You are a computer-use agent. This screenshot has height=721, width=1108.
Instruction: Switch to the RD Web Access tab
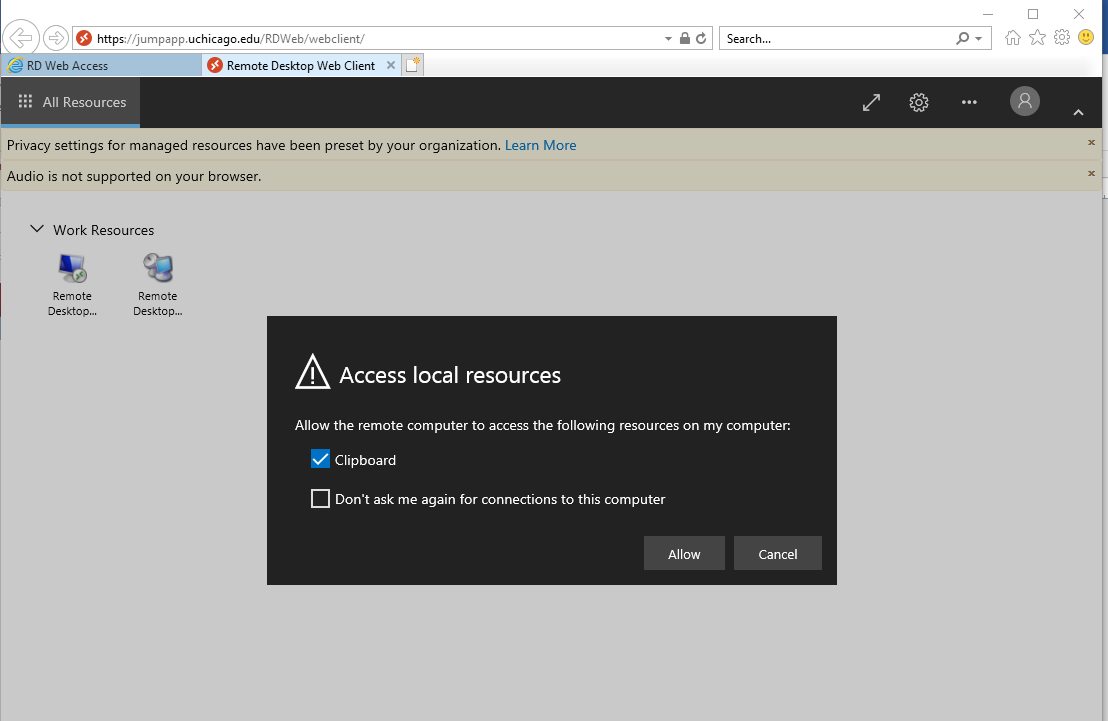[x=100, y=64]
